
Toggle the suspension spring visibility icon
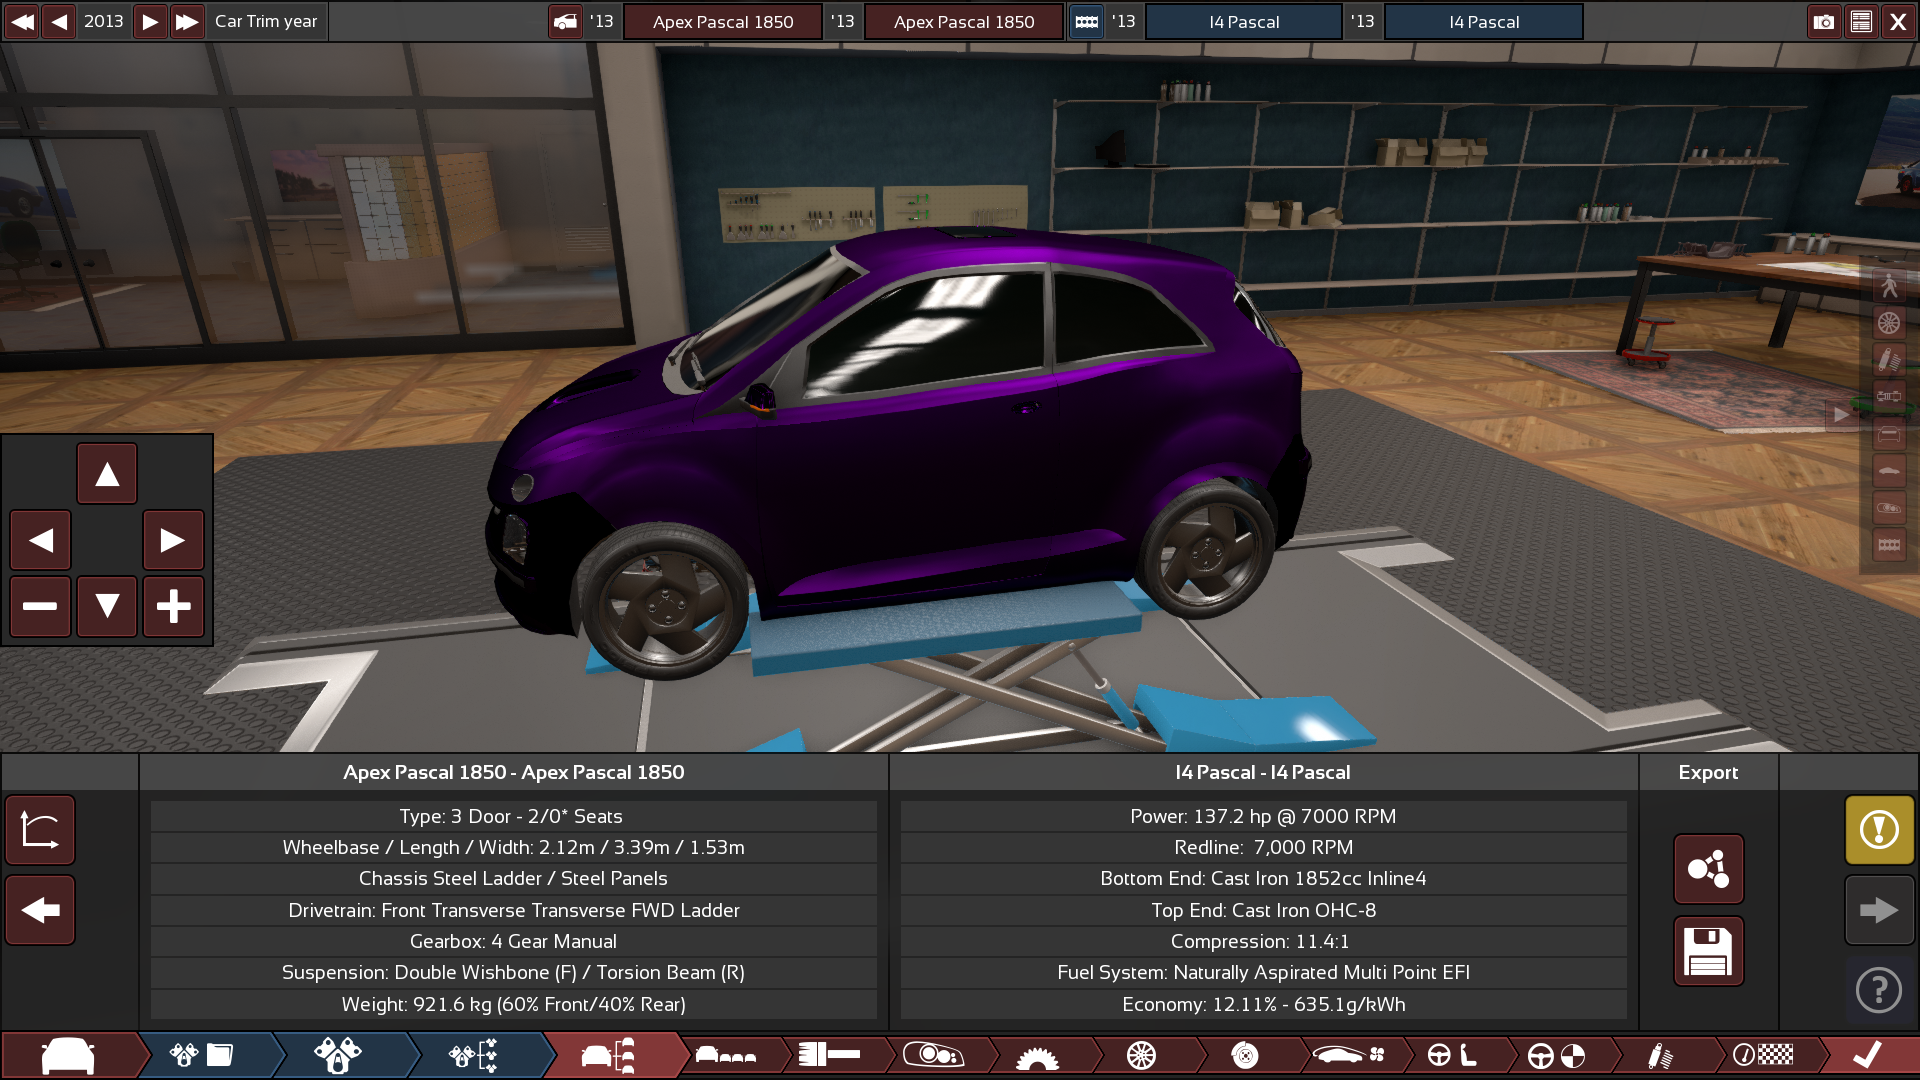point(1889,360)
